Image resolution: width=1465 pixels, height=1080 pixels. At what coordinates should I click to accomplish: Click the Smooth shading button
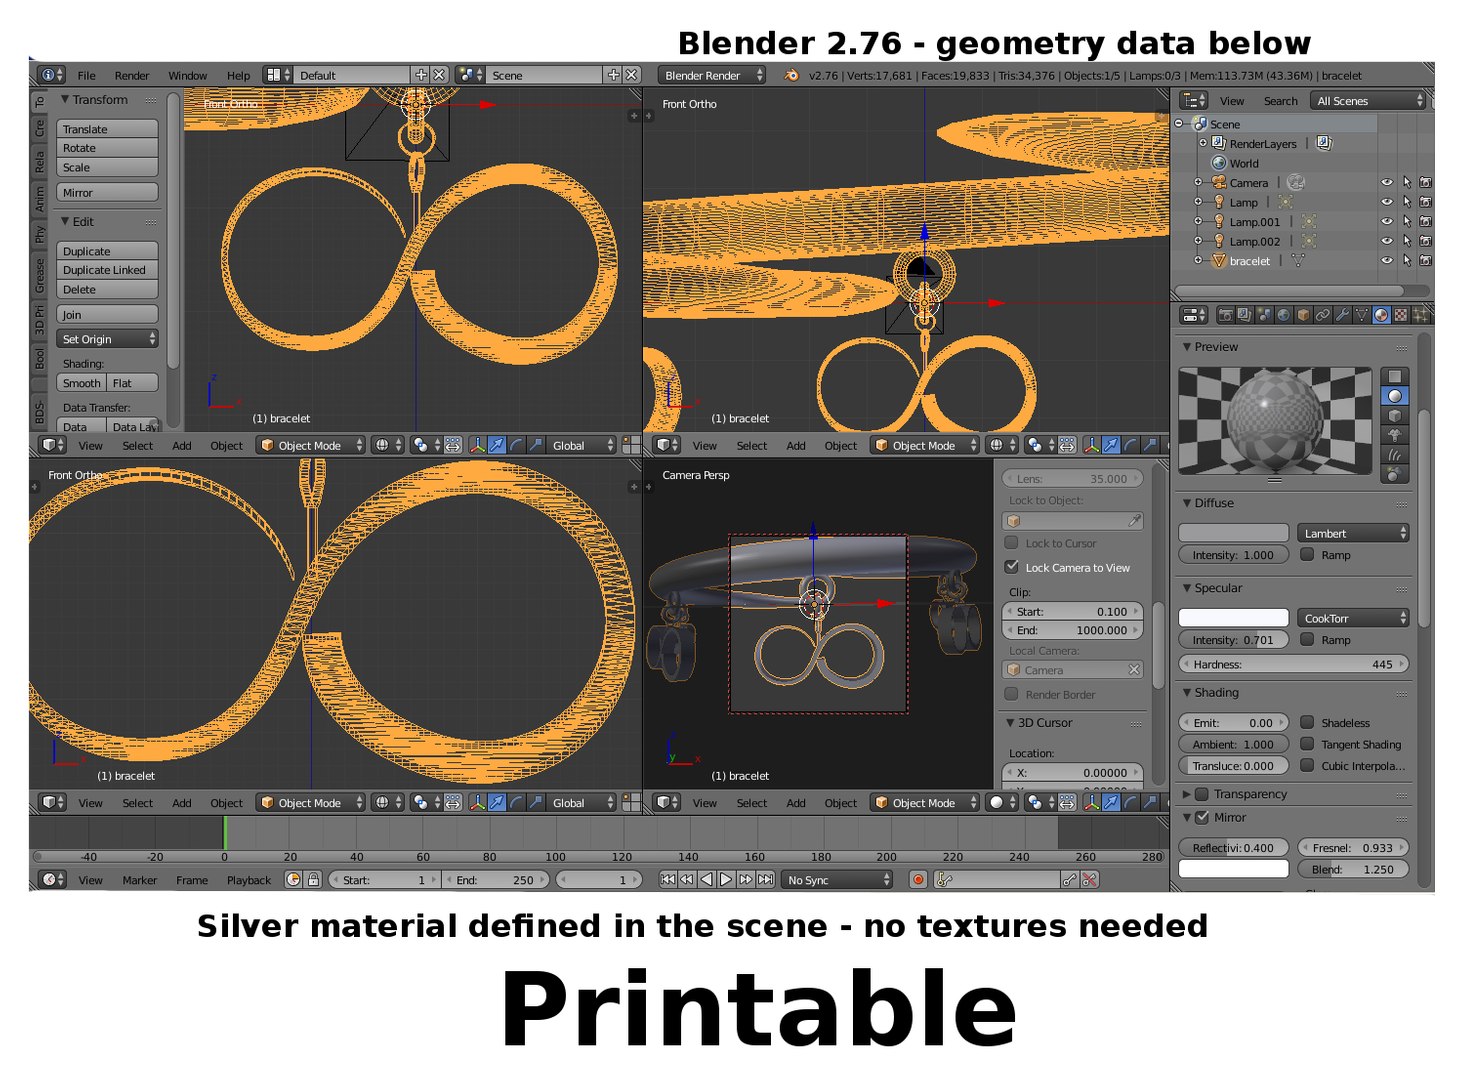(81, 383)
